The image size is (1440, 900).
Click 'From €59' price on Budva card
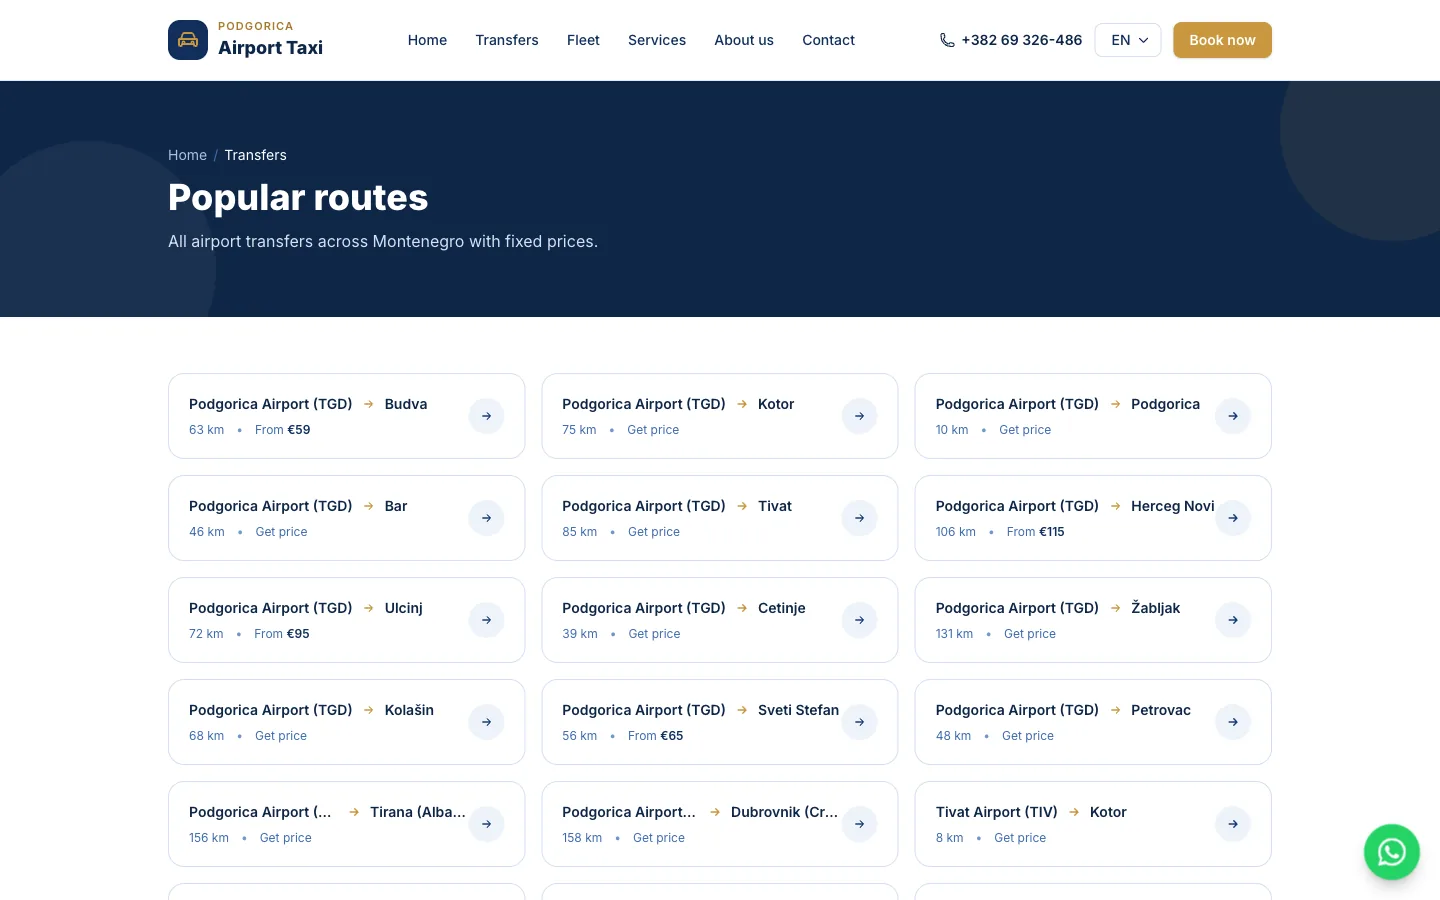283,430
